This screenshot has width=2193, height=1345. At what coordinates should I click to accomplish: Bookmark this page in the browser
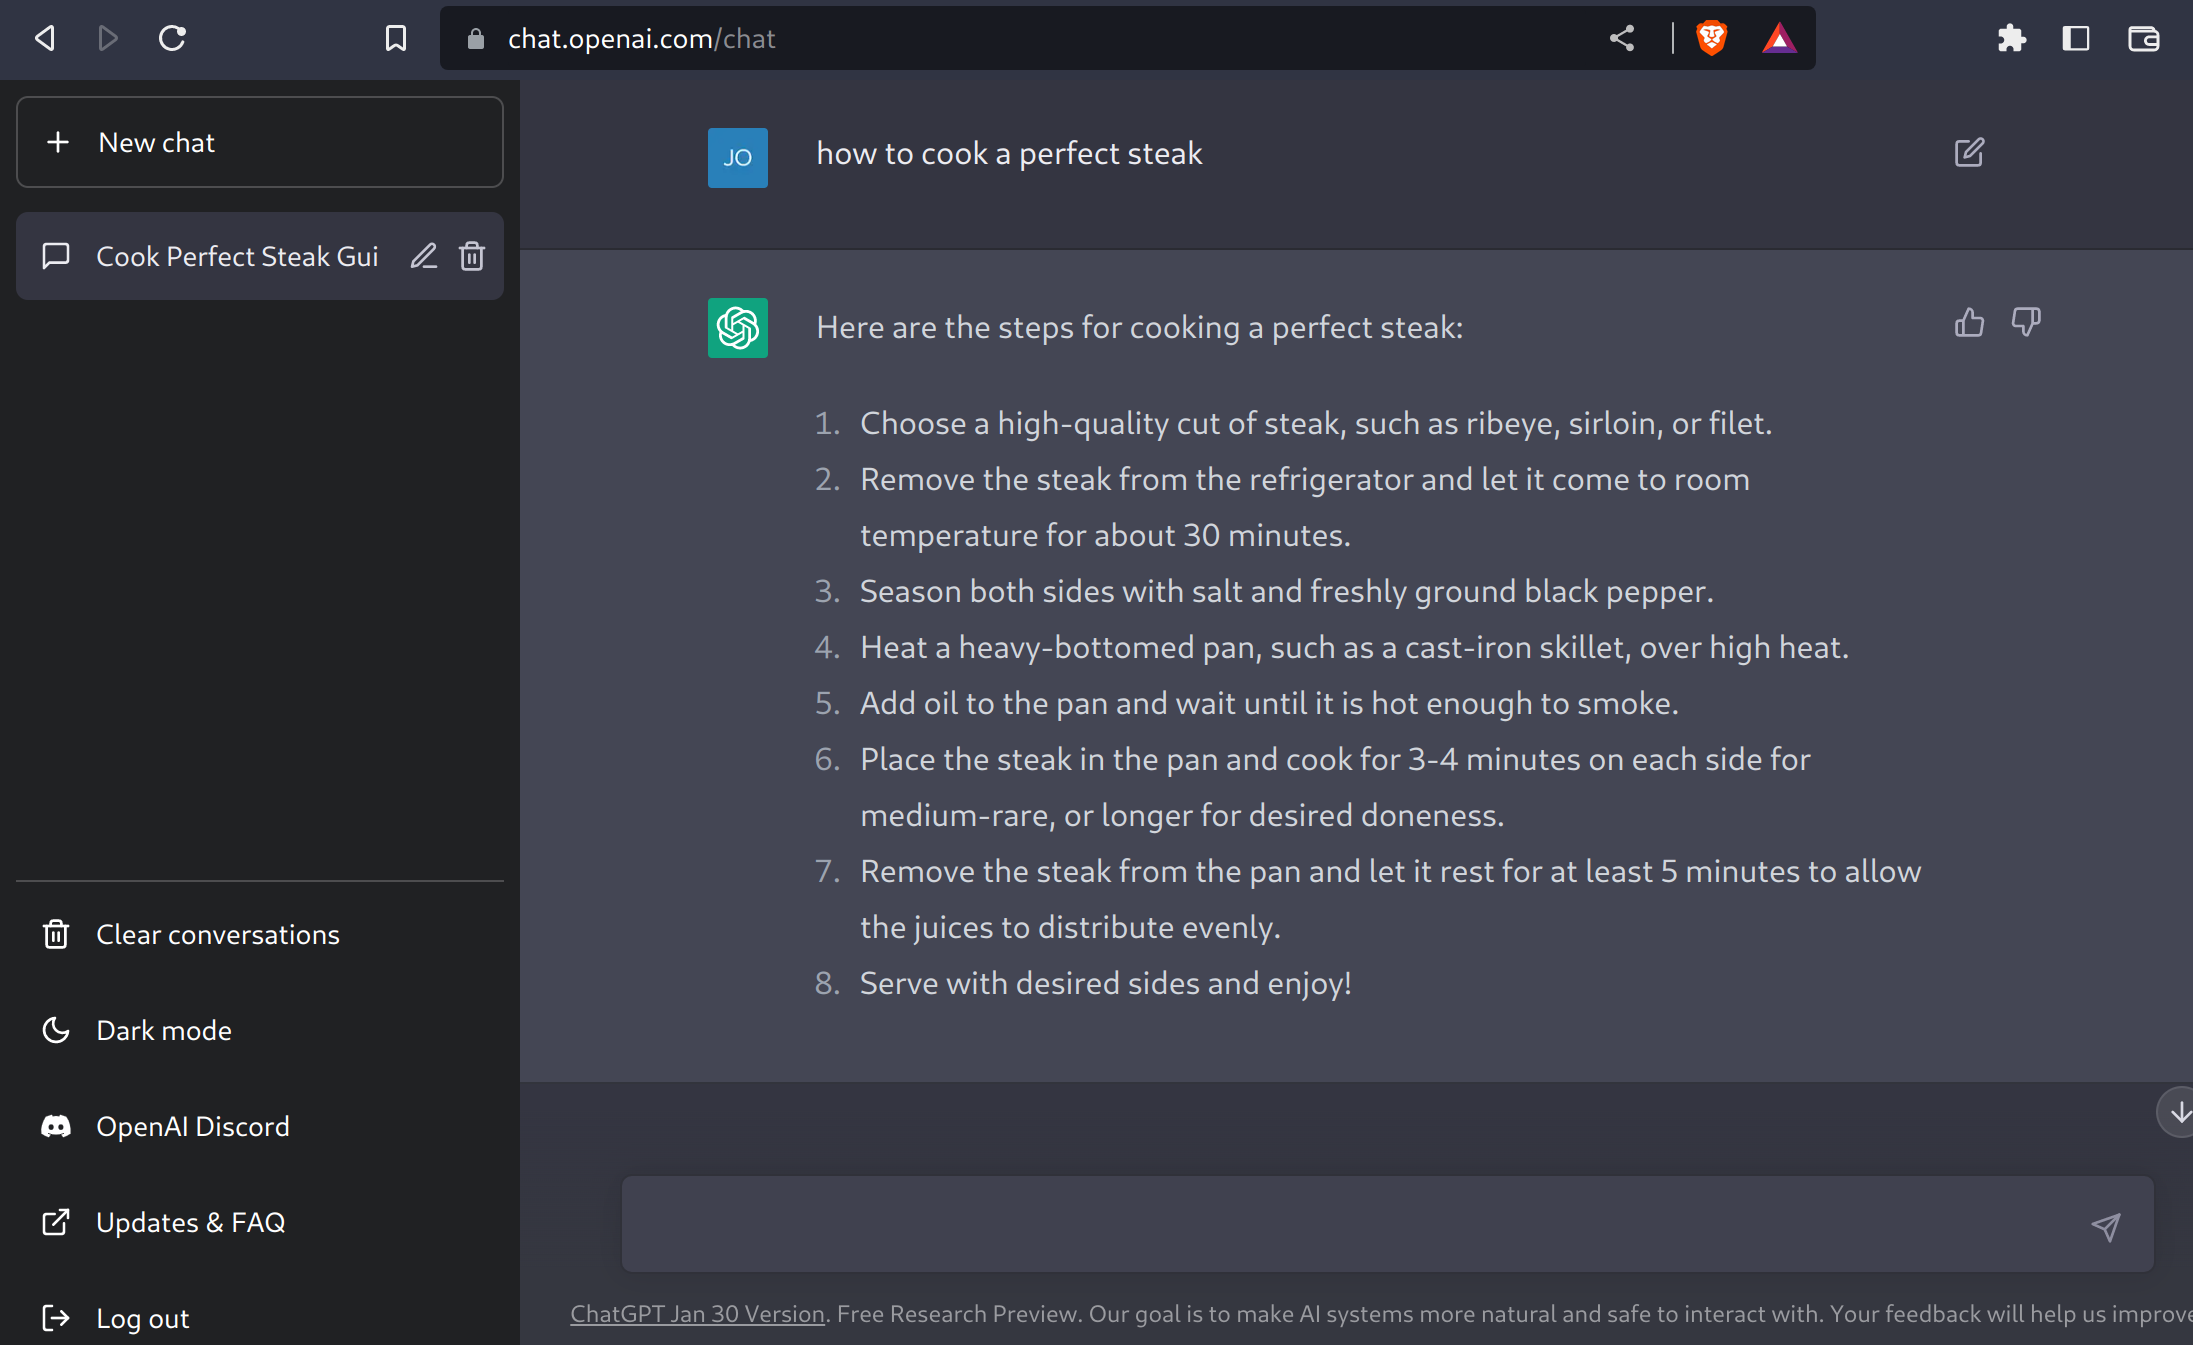coord(396,39)
